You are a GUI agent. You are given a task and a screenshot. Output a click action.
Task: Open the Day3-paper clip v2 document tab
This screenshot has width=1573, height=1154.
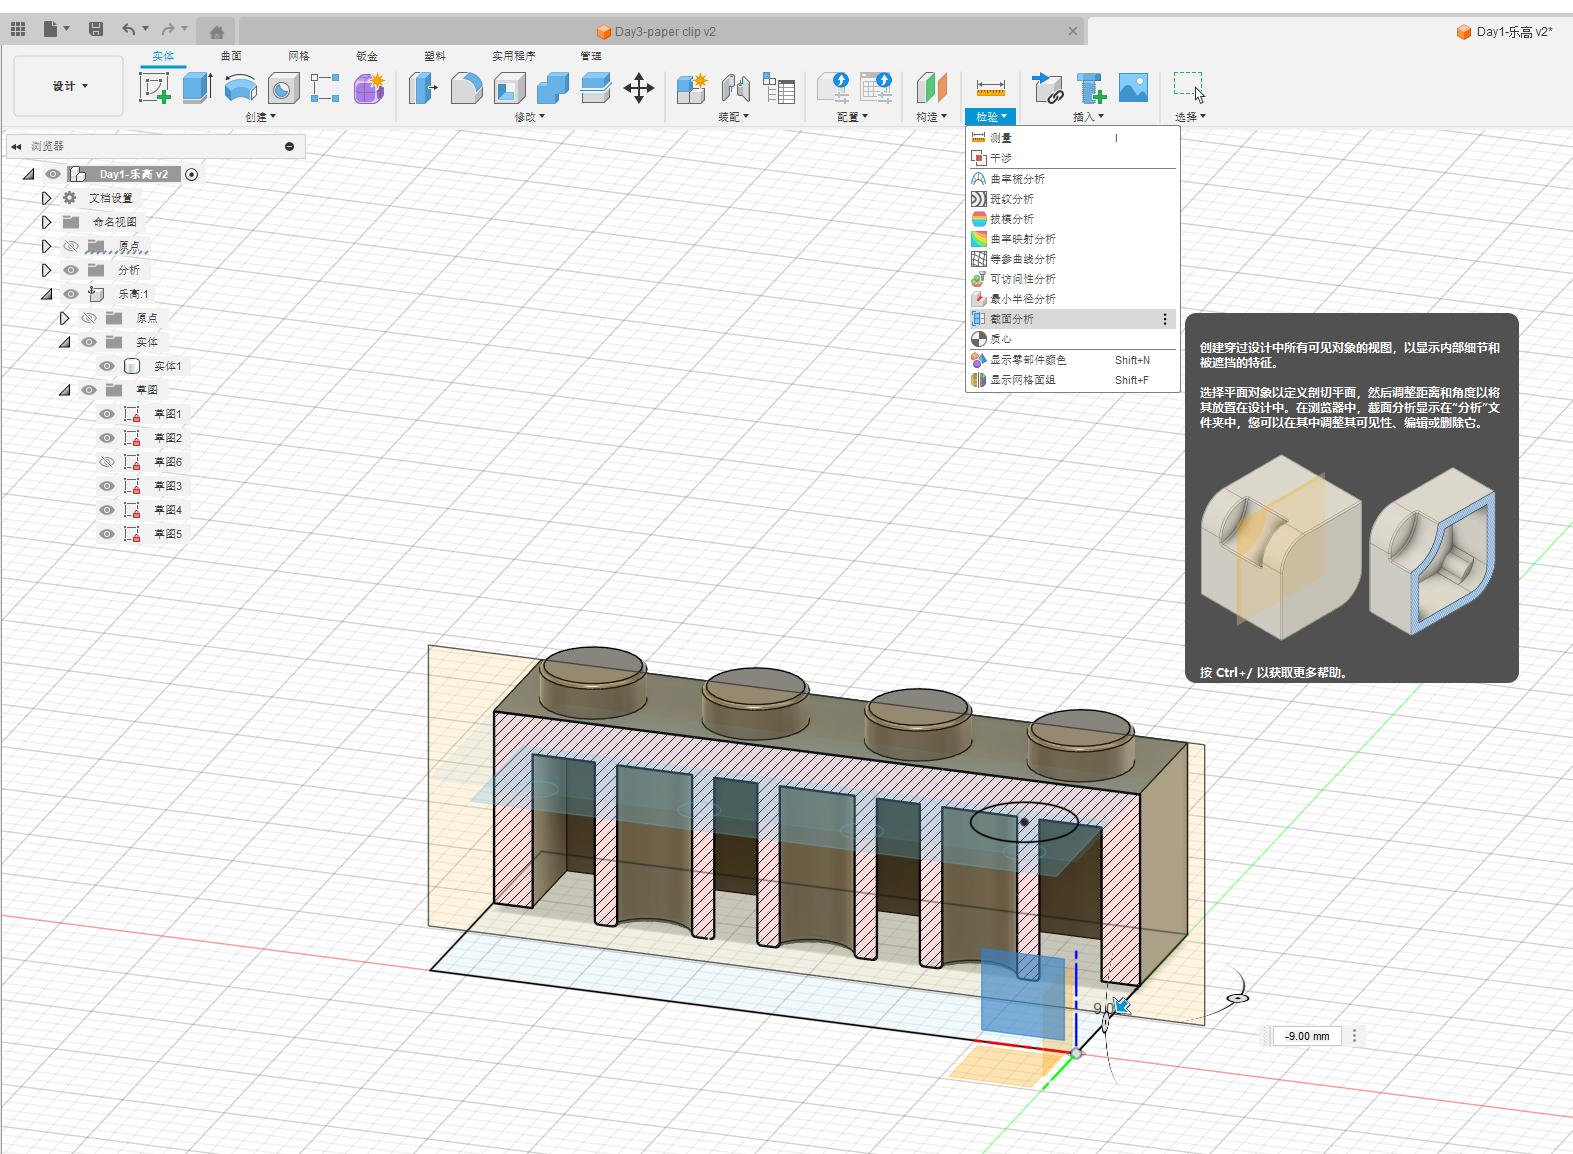[x=664, y=32]
